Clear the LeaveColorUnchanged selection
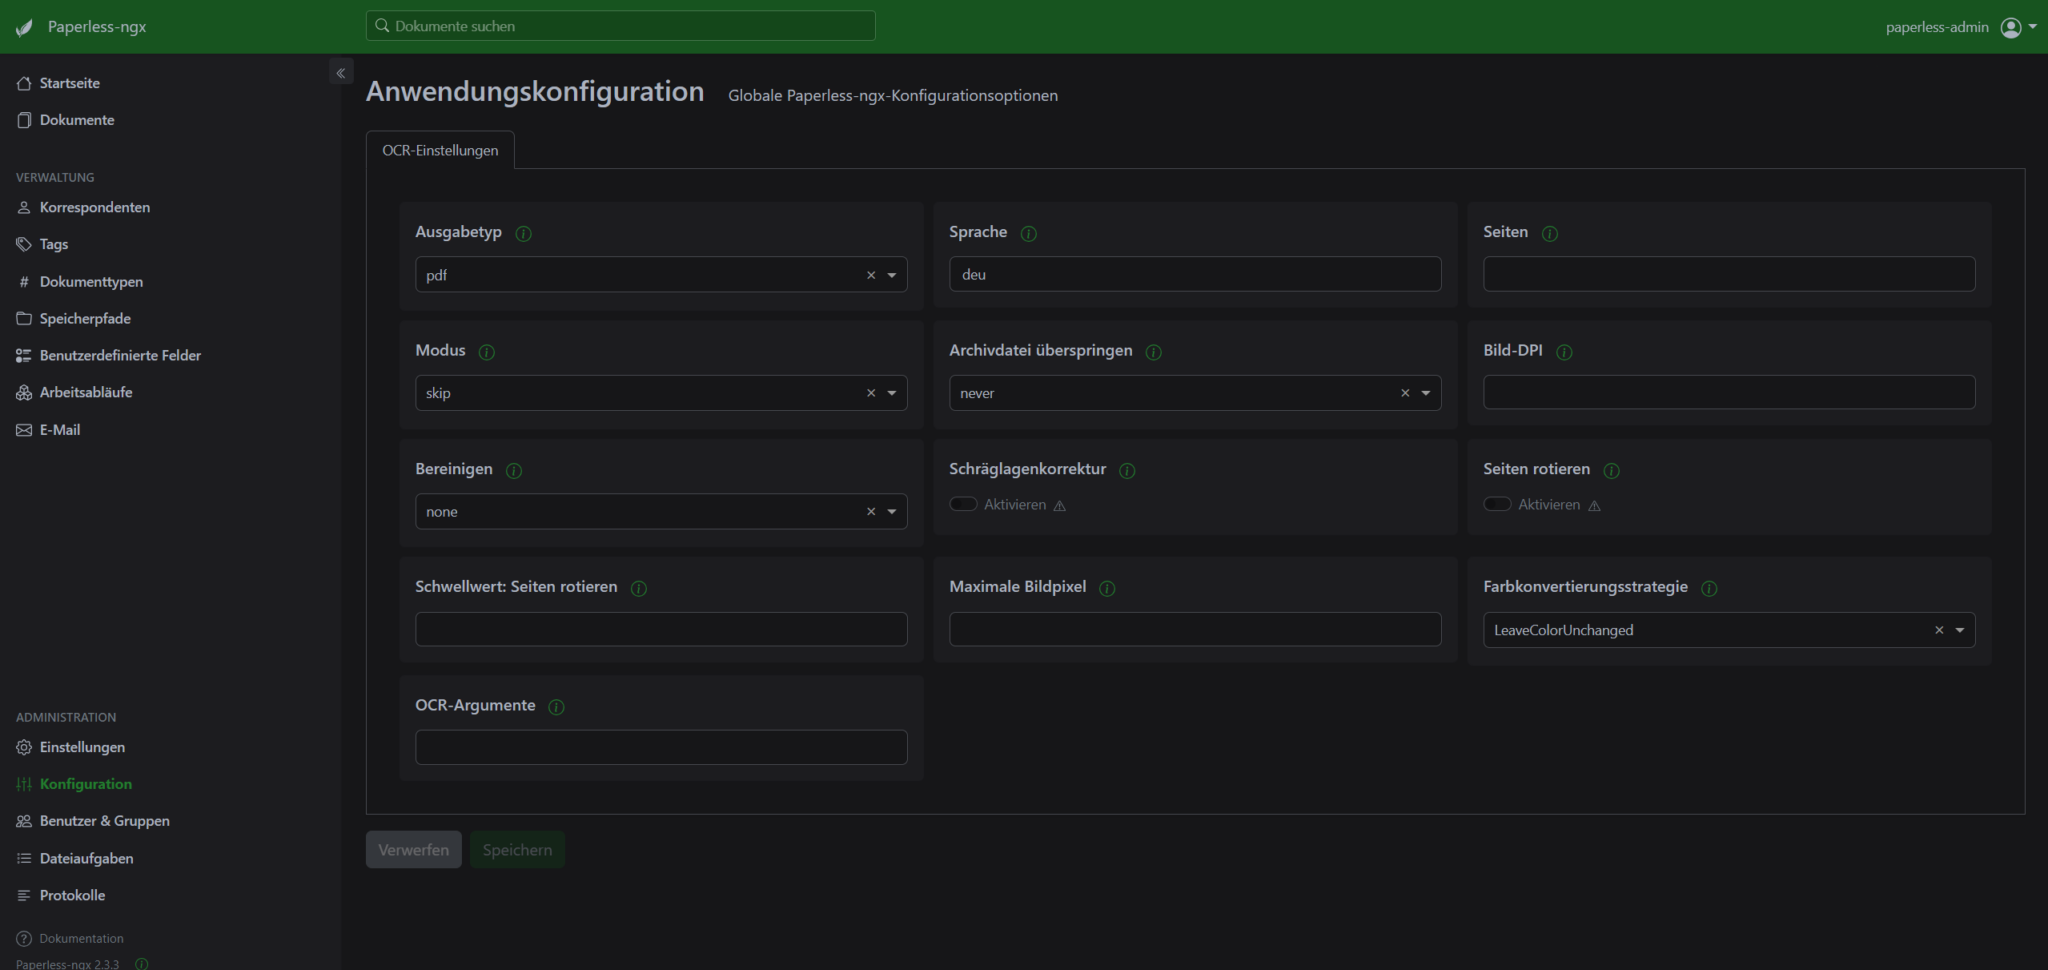2048x970 pixels. pos(1939,630)
